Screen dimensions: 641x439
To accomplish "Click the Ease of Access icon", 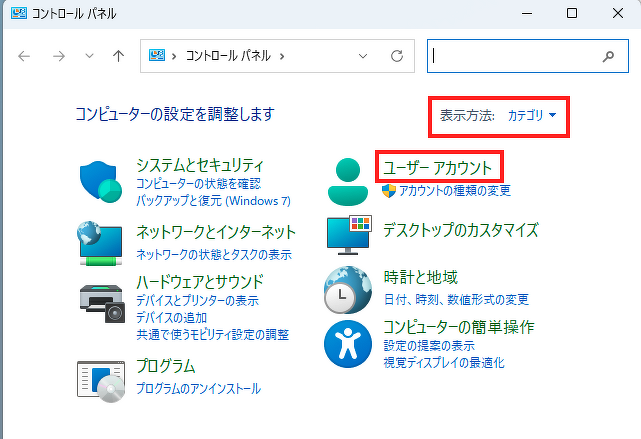I will pyautogui.click(x=348, y=345).
